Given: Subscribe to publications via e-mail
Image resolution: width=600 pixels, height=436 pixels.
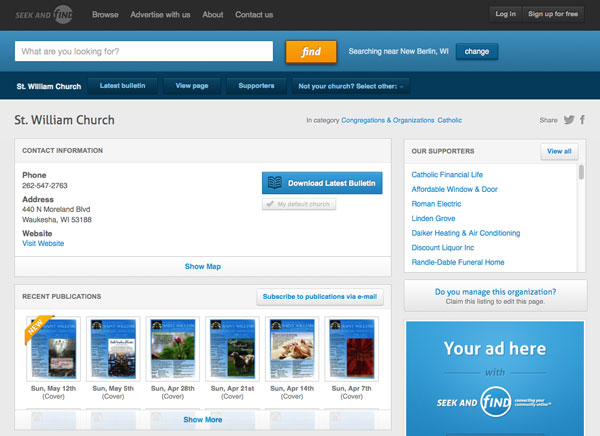Looking at the screenshot, I should (320, 297).
